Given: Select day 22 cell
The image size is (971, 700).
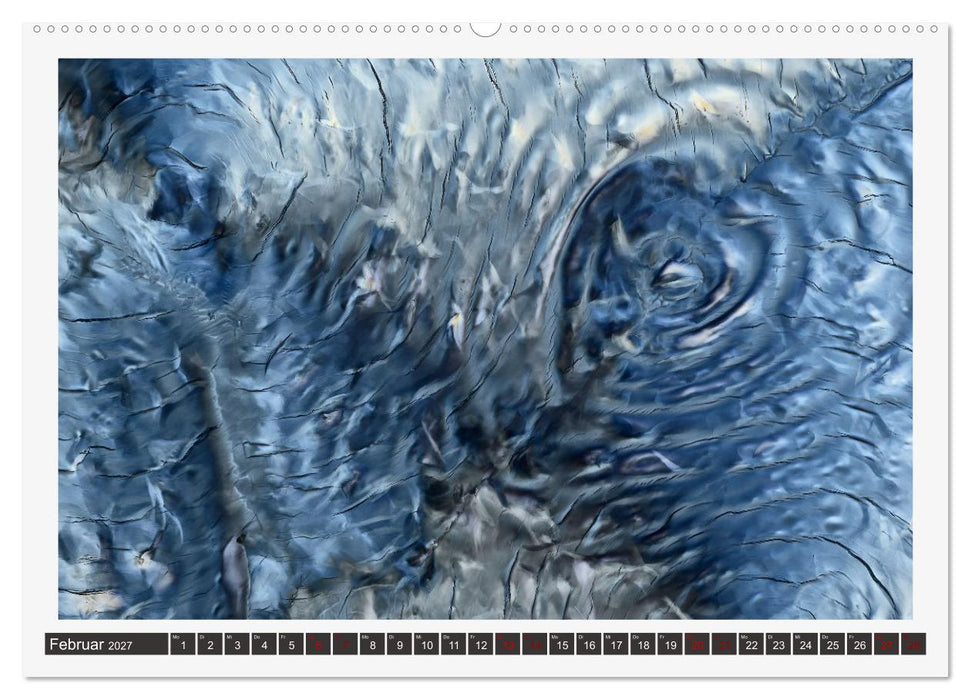Looking at the screenshot, I should pyautogui.click(x=751, y=644).
